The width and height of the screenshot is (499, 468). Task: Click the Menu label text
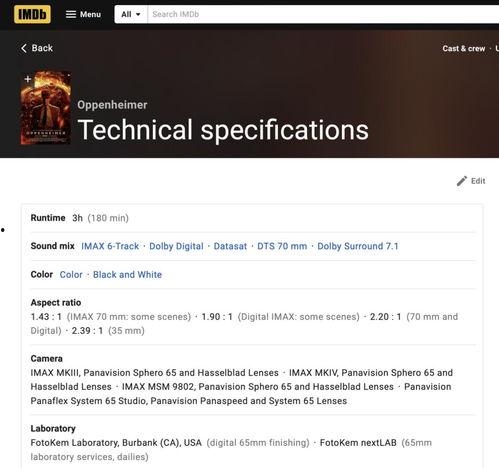tap(90, 14)
